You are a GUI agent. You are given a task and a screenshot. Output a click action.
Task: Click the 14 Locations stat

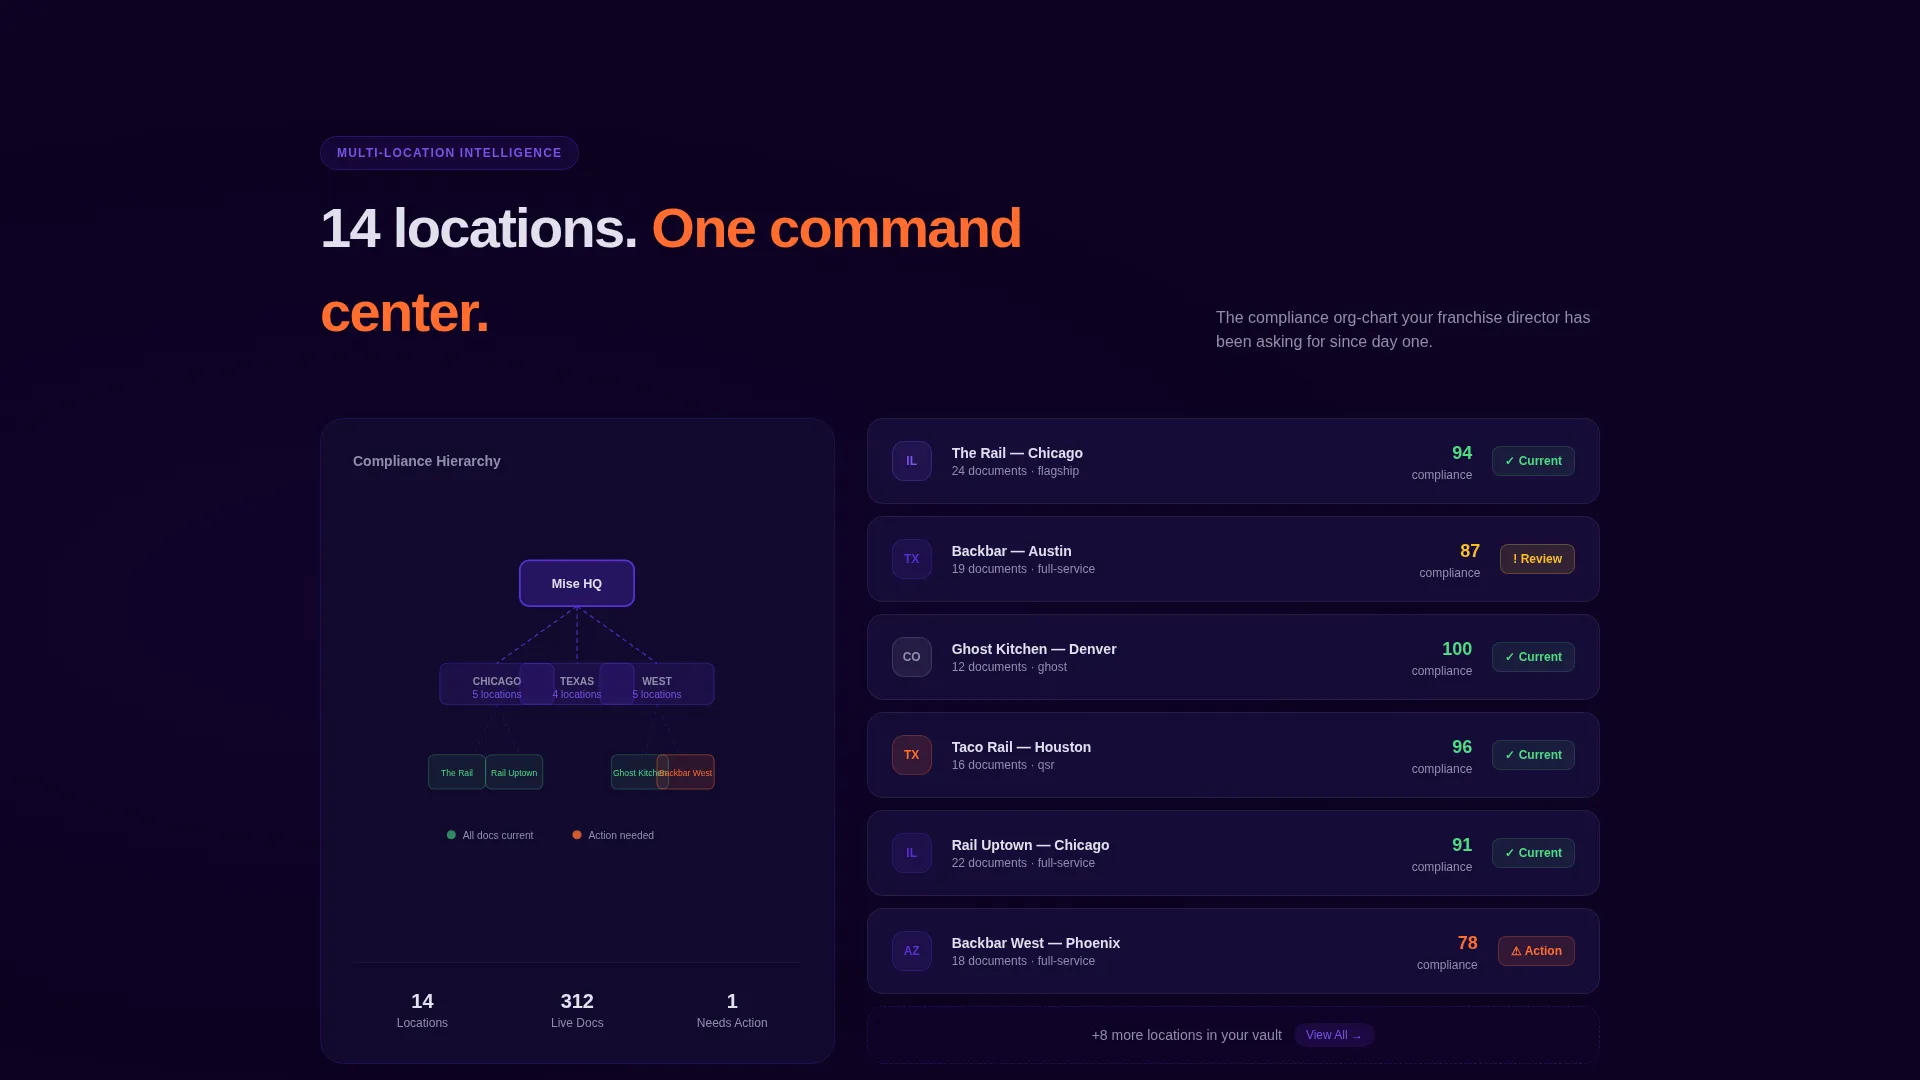422,1010
